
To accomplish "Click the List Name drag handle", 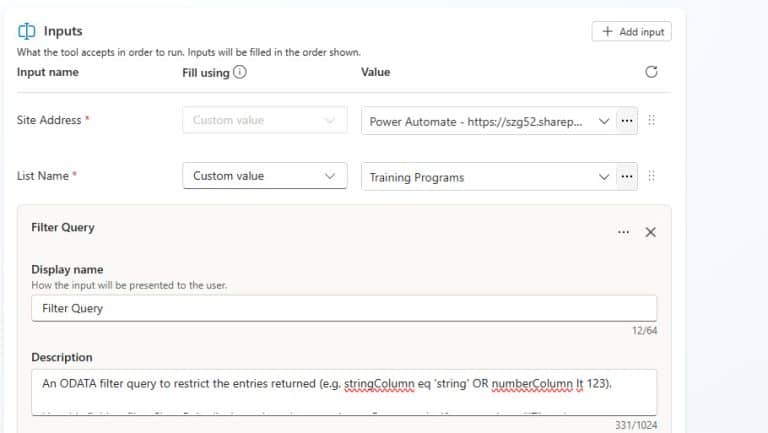I will (652, 177).
